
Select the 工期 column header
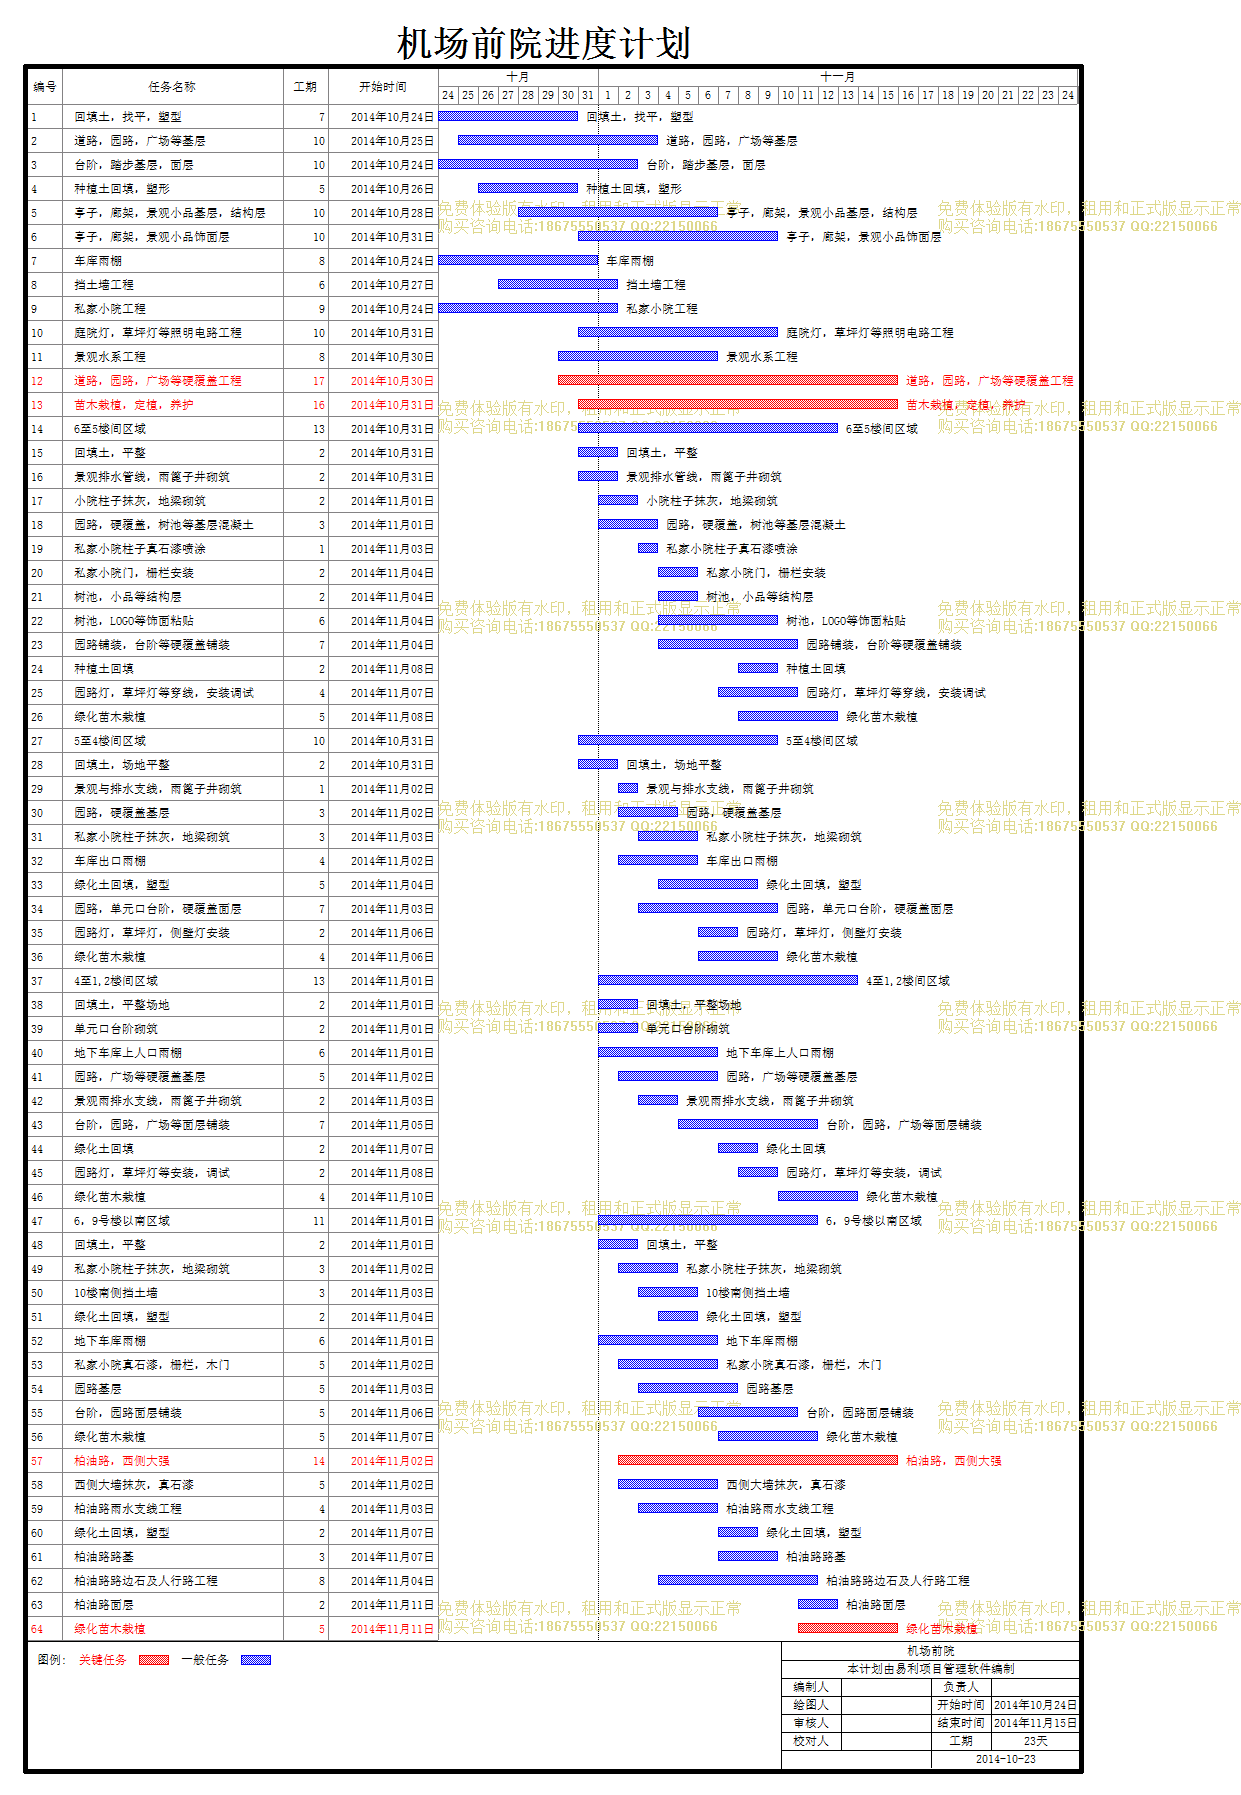tap(306, 87)
